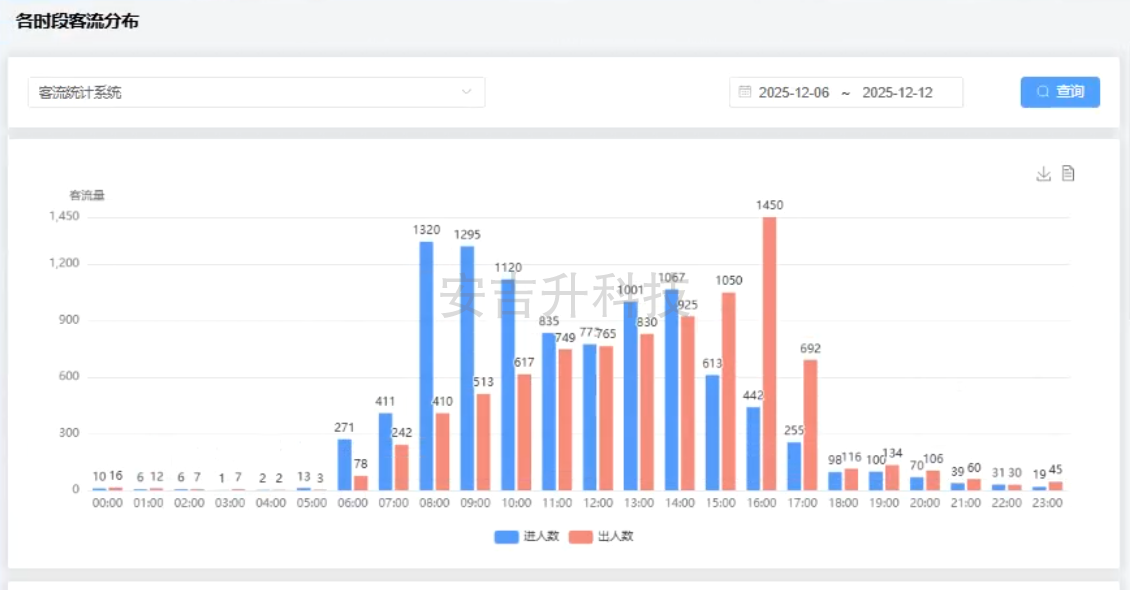
Task: Click the calendar icon in date range
Action: [x=745, y=92]
